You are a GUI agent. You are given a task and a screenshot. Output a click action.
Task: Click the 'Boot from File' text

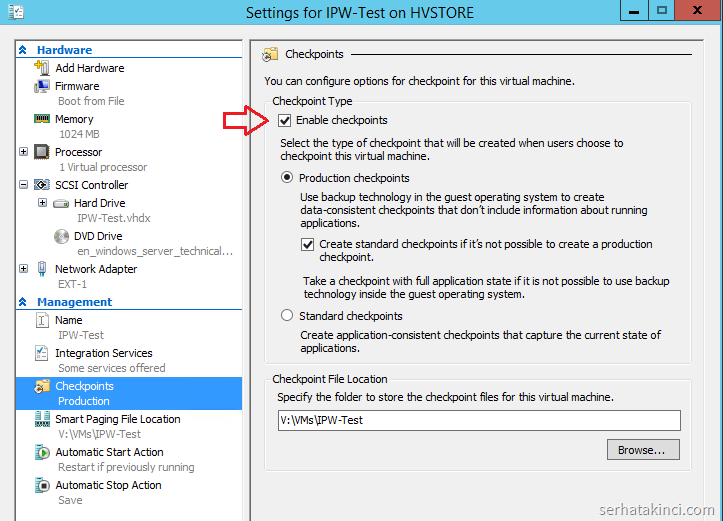pos(91,101)
